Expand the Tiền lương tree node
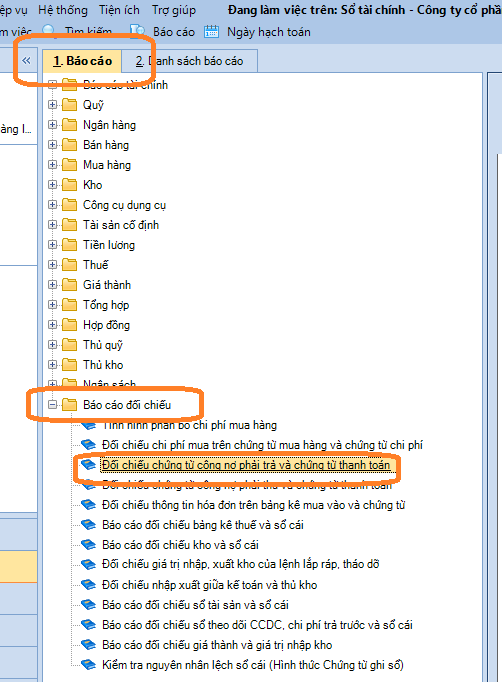This screenshot has height=682, width=502. 53,245
